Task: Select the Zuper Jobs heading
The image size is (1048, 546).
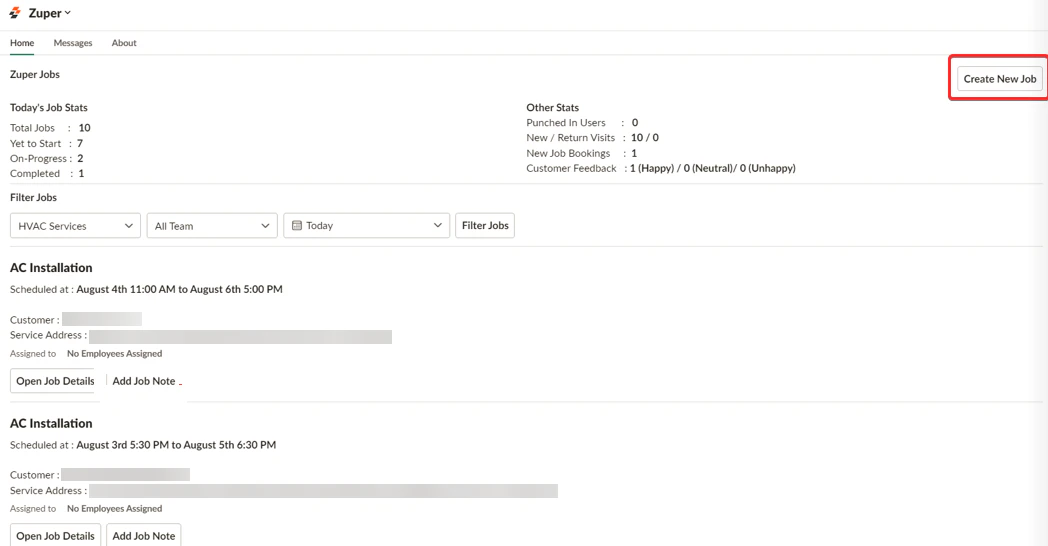Action: click(x=35, y=74)
